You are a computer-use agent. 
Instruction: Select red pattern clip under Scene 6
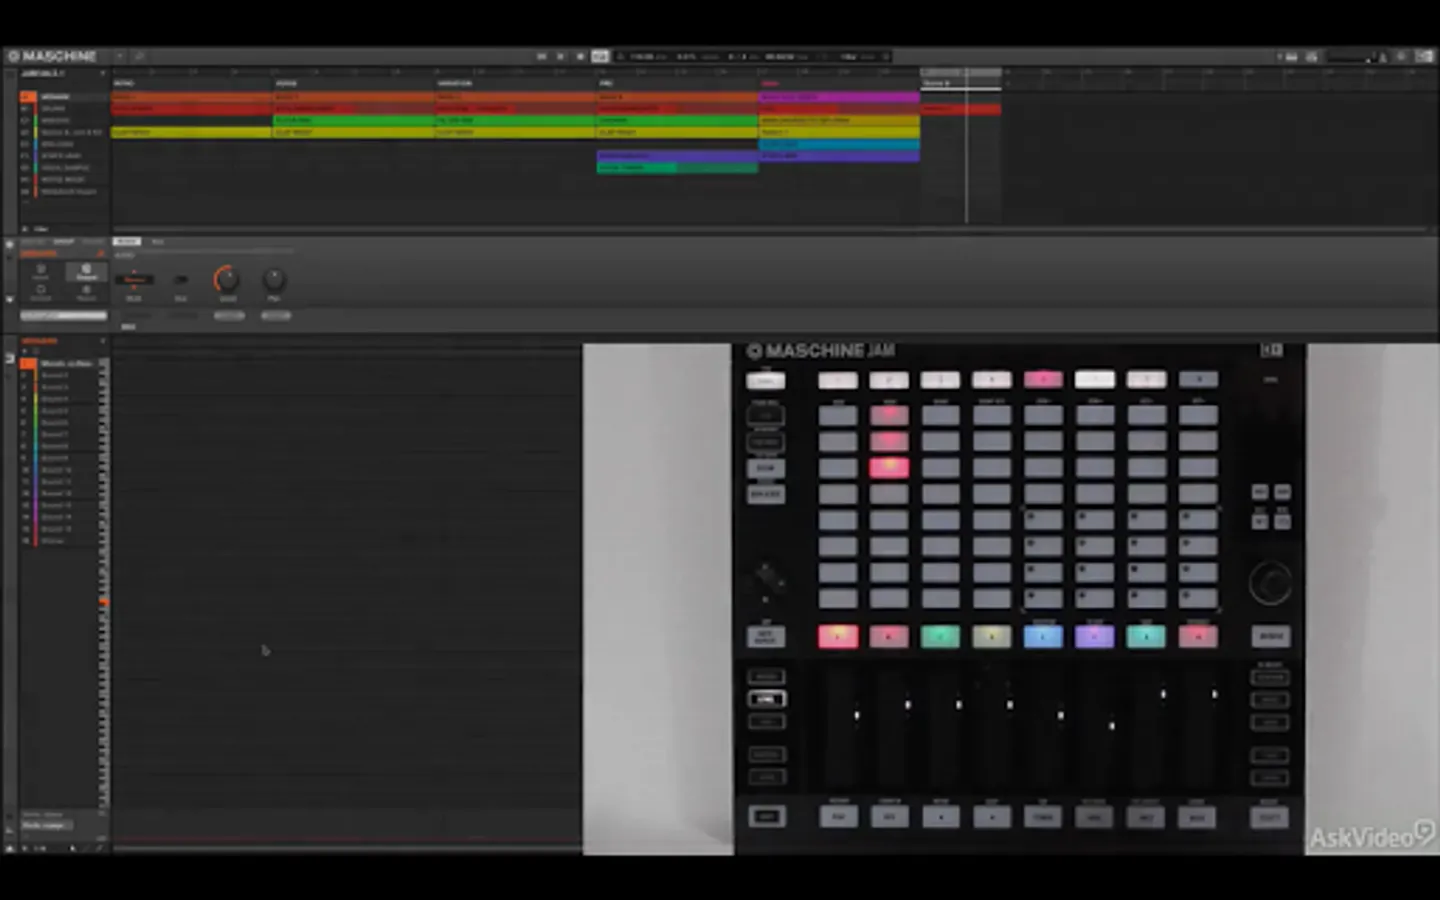click(x=960, y=109)
